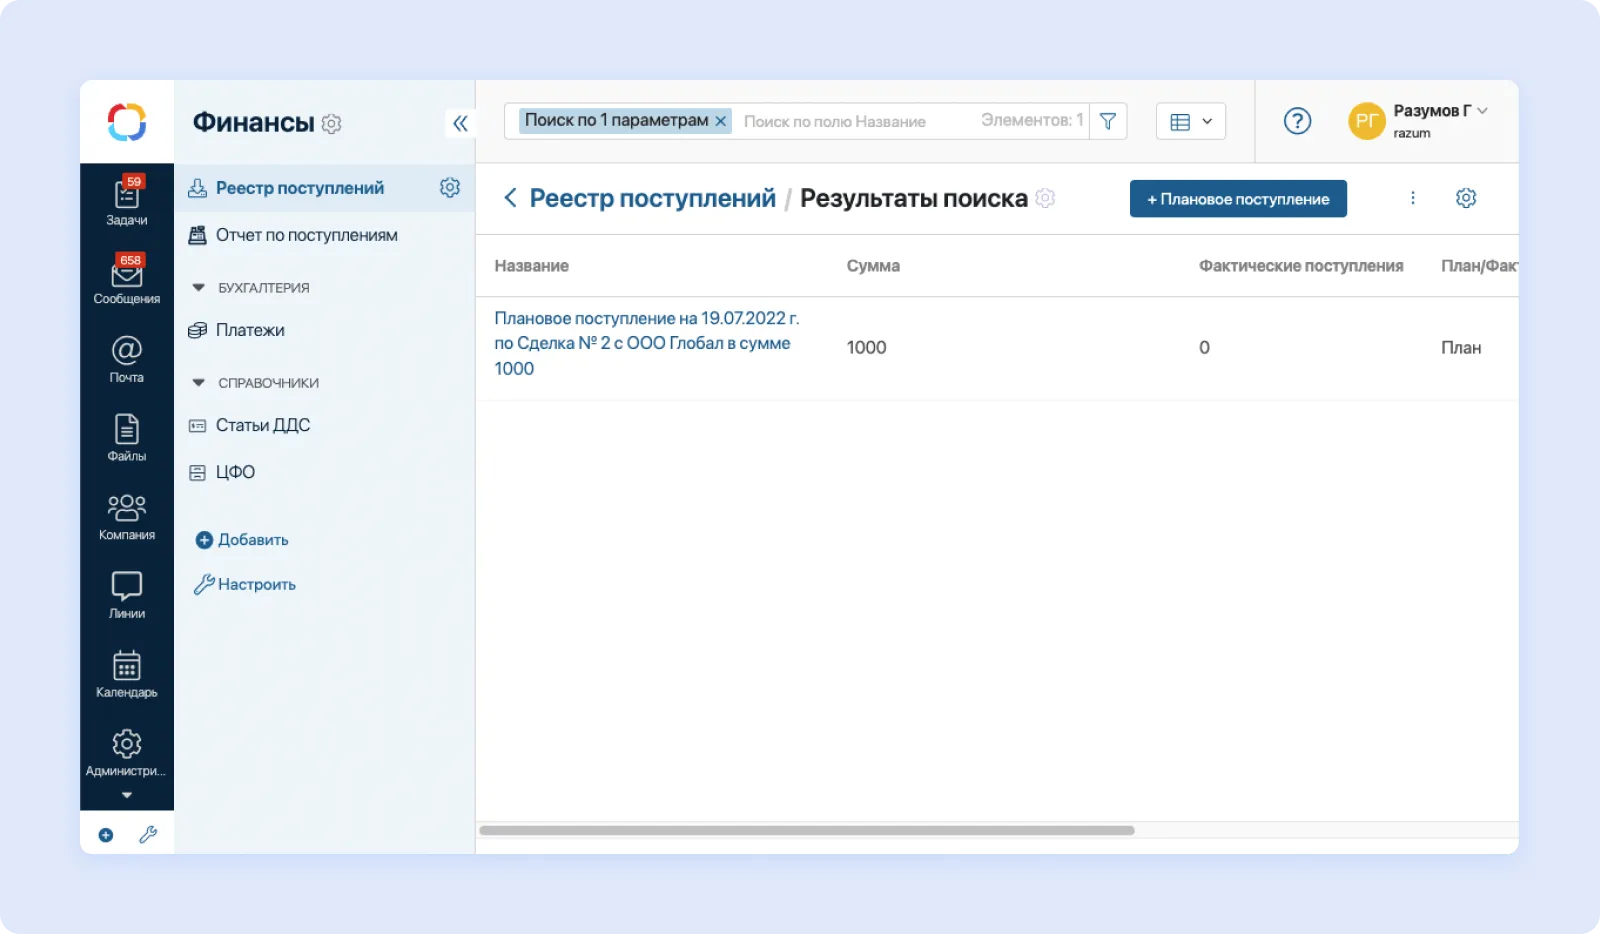The image size is (1600, 934).
Task: Collapse the Финансы side panel
Action: 460,123
